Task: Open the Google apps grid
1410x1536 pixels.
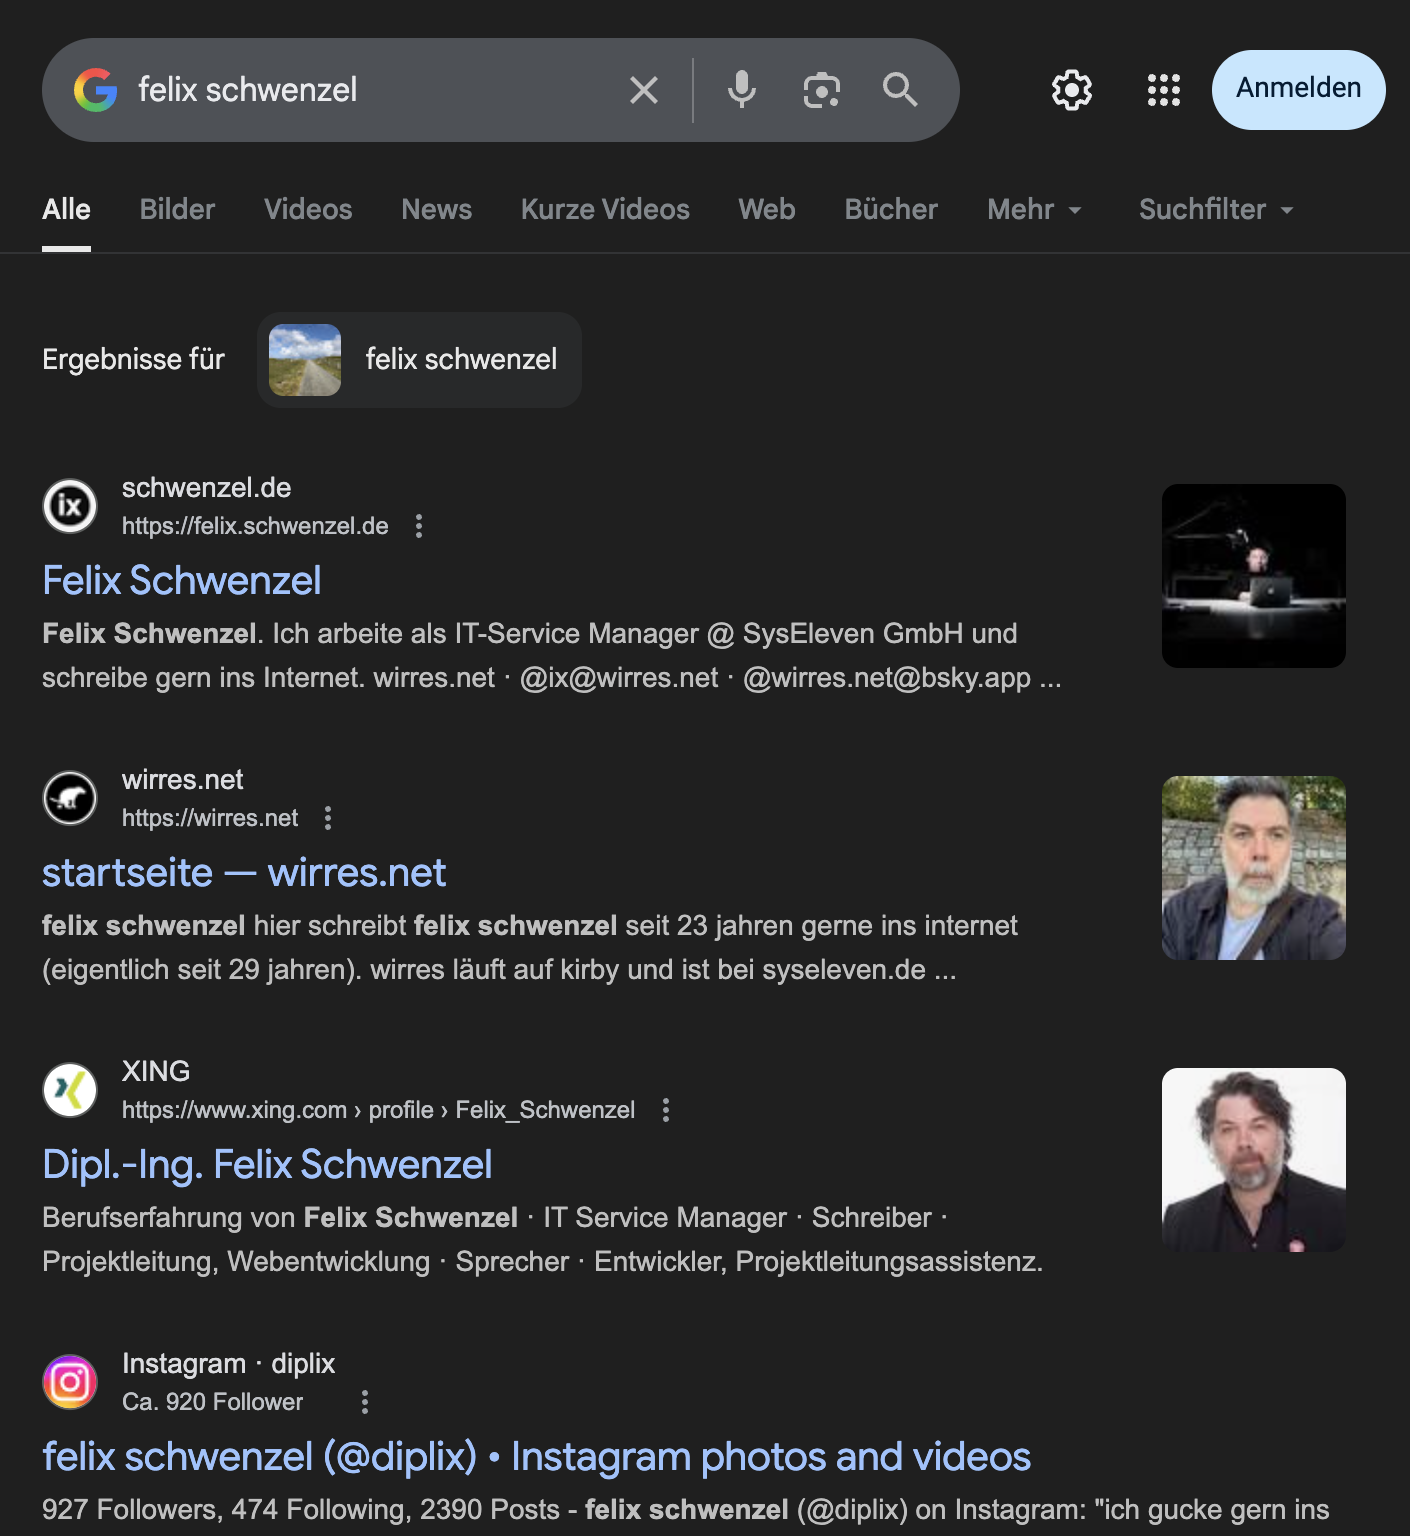Action: [x=1163, y=90]
